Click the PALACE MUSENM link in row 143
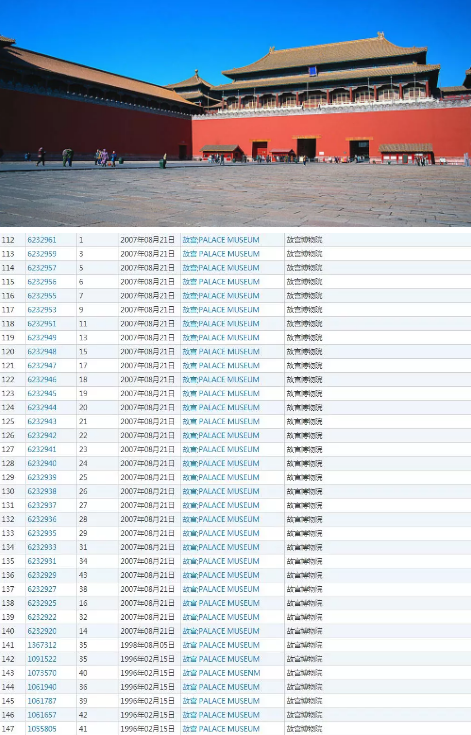This screenshot has height=735, width=471. tap(221, 673)
